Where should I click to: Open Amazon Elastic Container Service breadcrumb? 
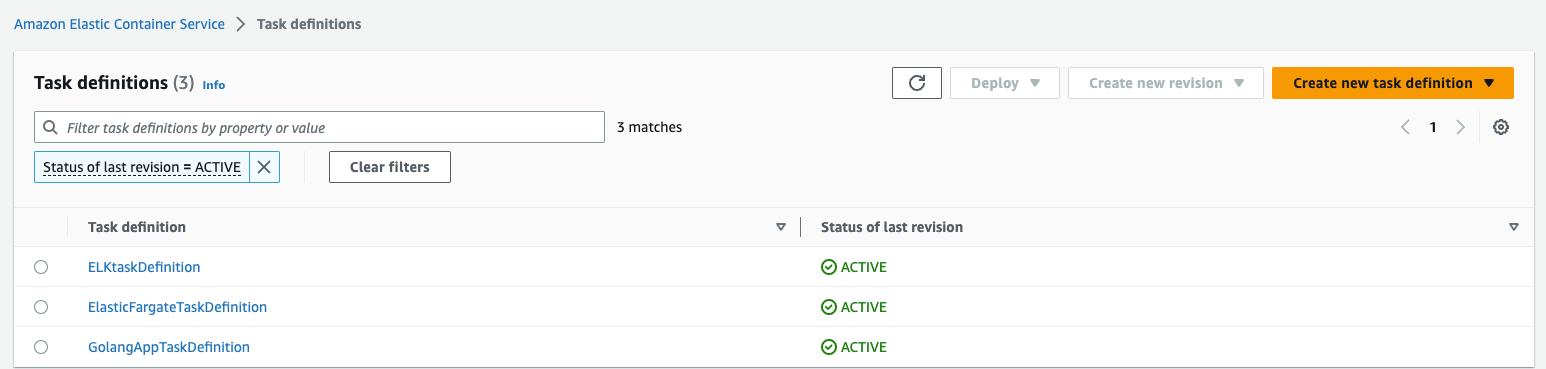(x=119, y=24)
